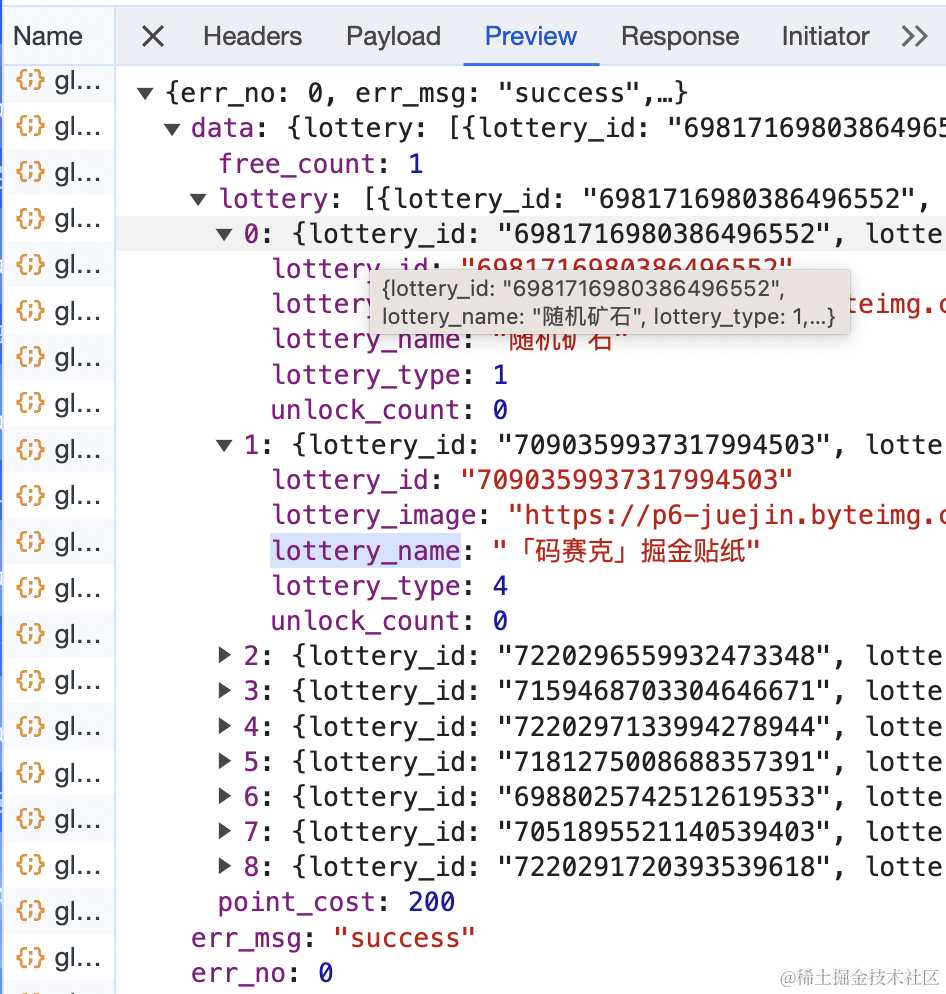Click the Name column header
The height and width of the screenshot is (994, 946).
coord(48,36)
